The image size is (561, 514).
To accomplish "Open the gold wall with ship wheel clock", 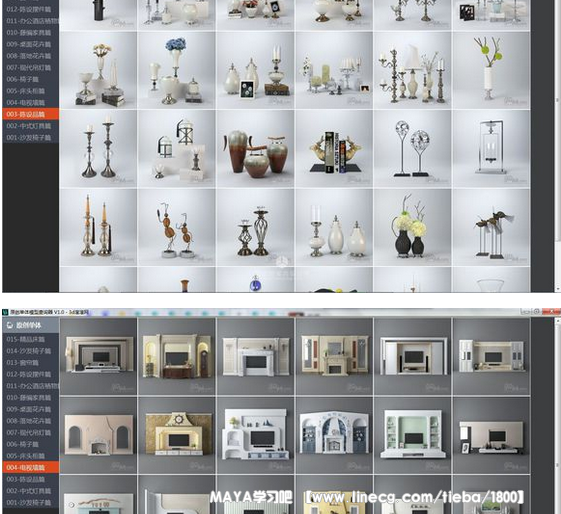I will [x=176, y=435].
